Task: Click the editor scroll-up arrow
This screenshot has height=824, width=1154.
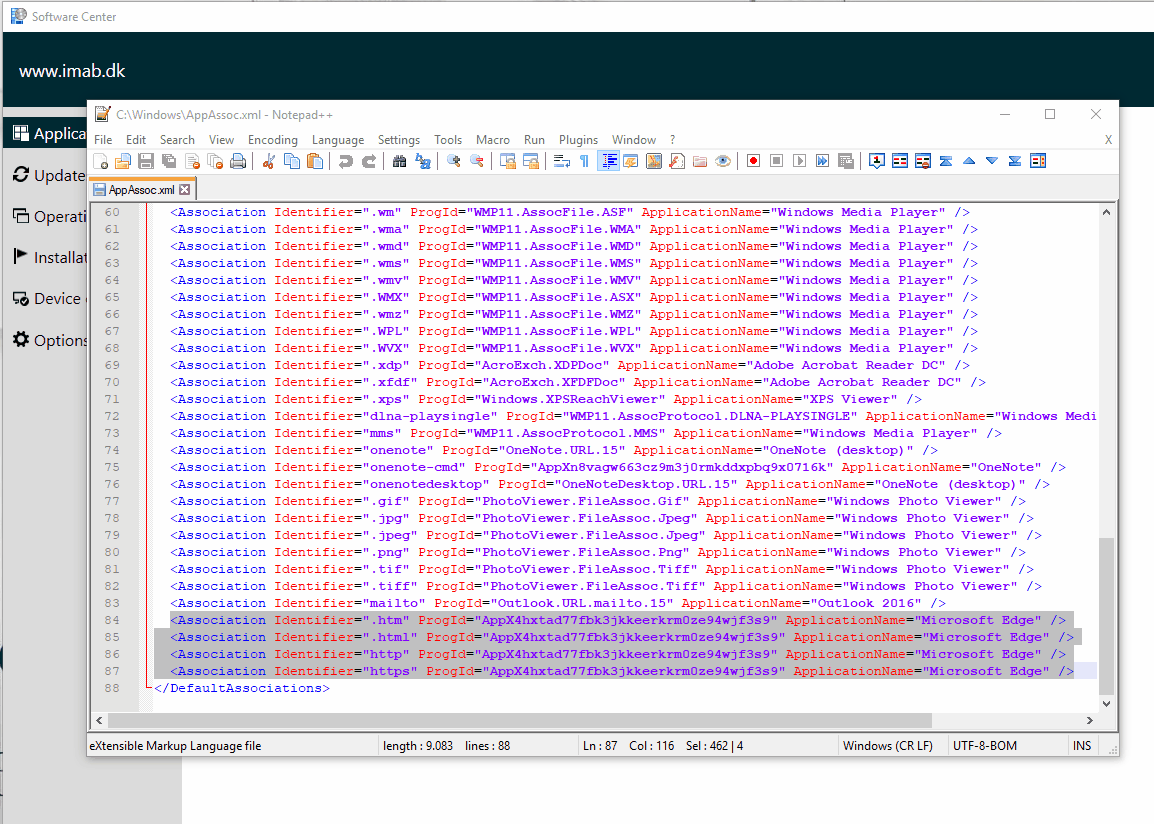Action: click(x=1106, y=212)
